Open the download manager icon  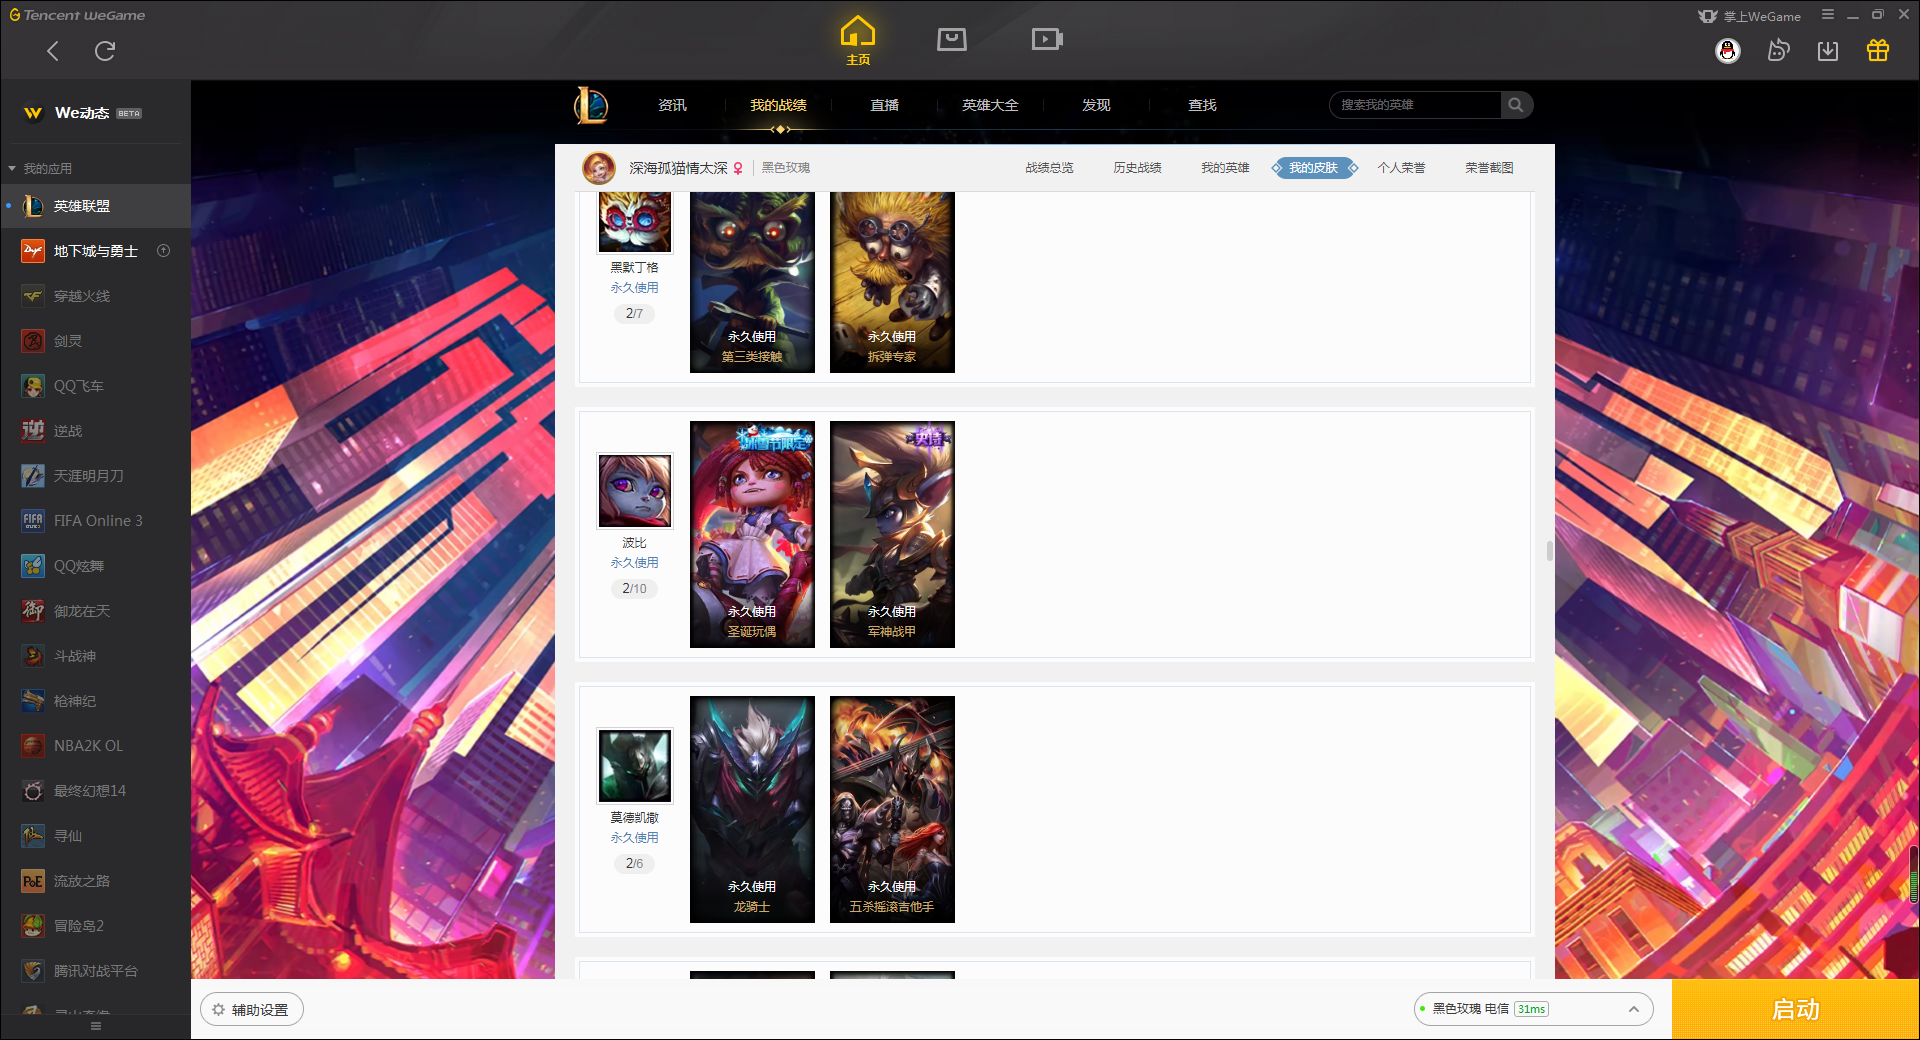pos(1828,51)
